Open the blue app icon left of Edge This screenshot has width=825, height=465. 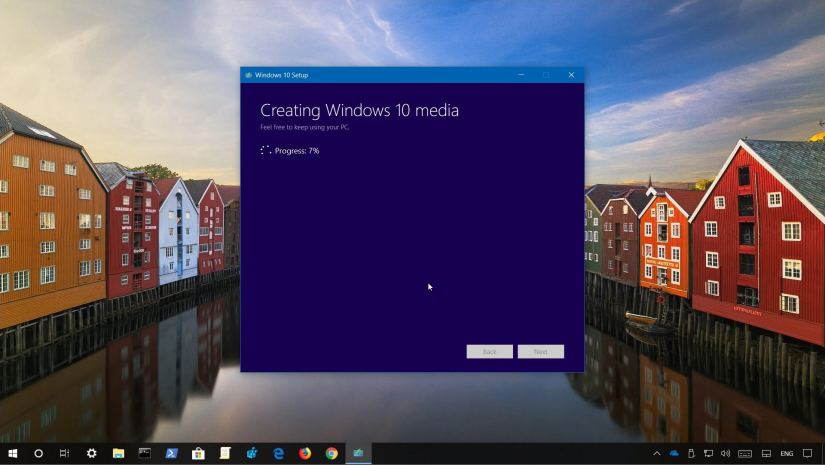tap(252, 453)
